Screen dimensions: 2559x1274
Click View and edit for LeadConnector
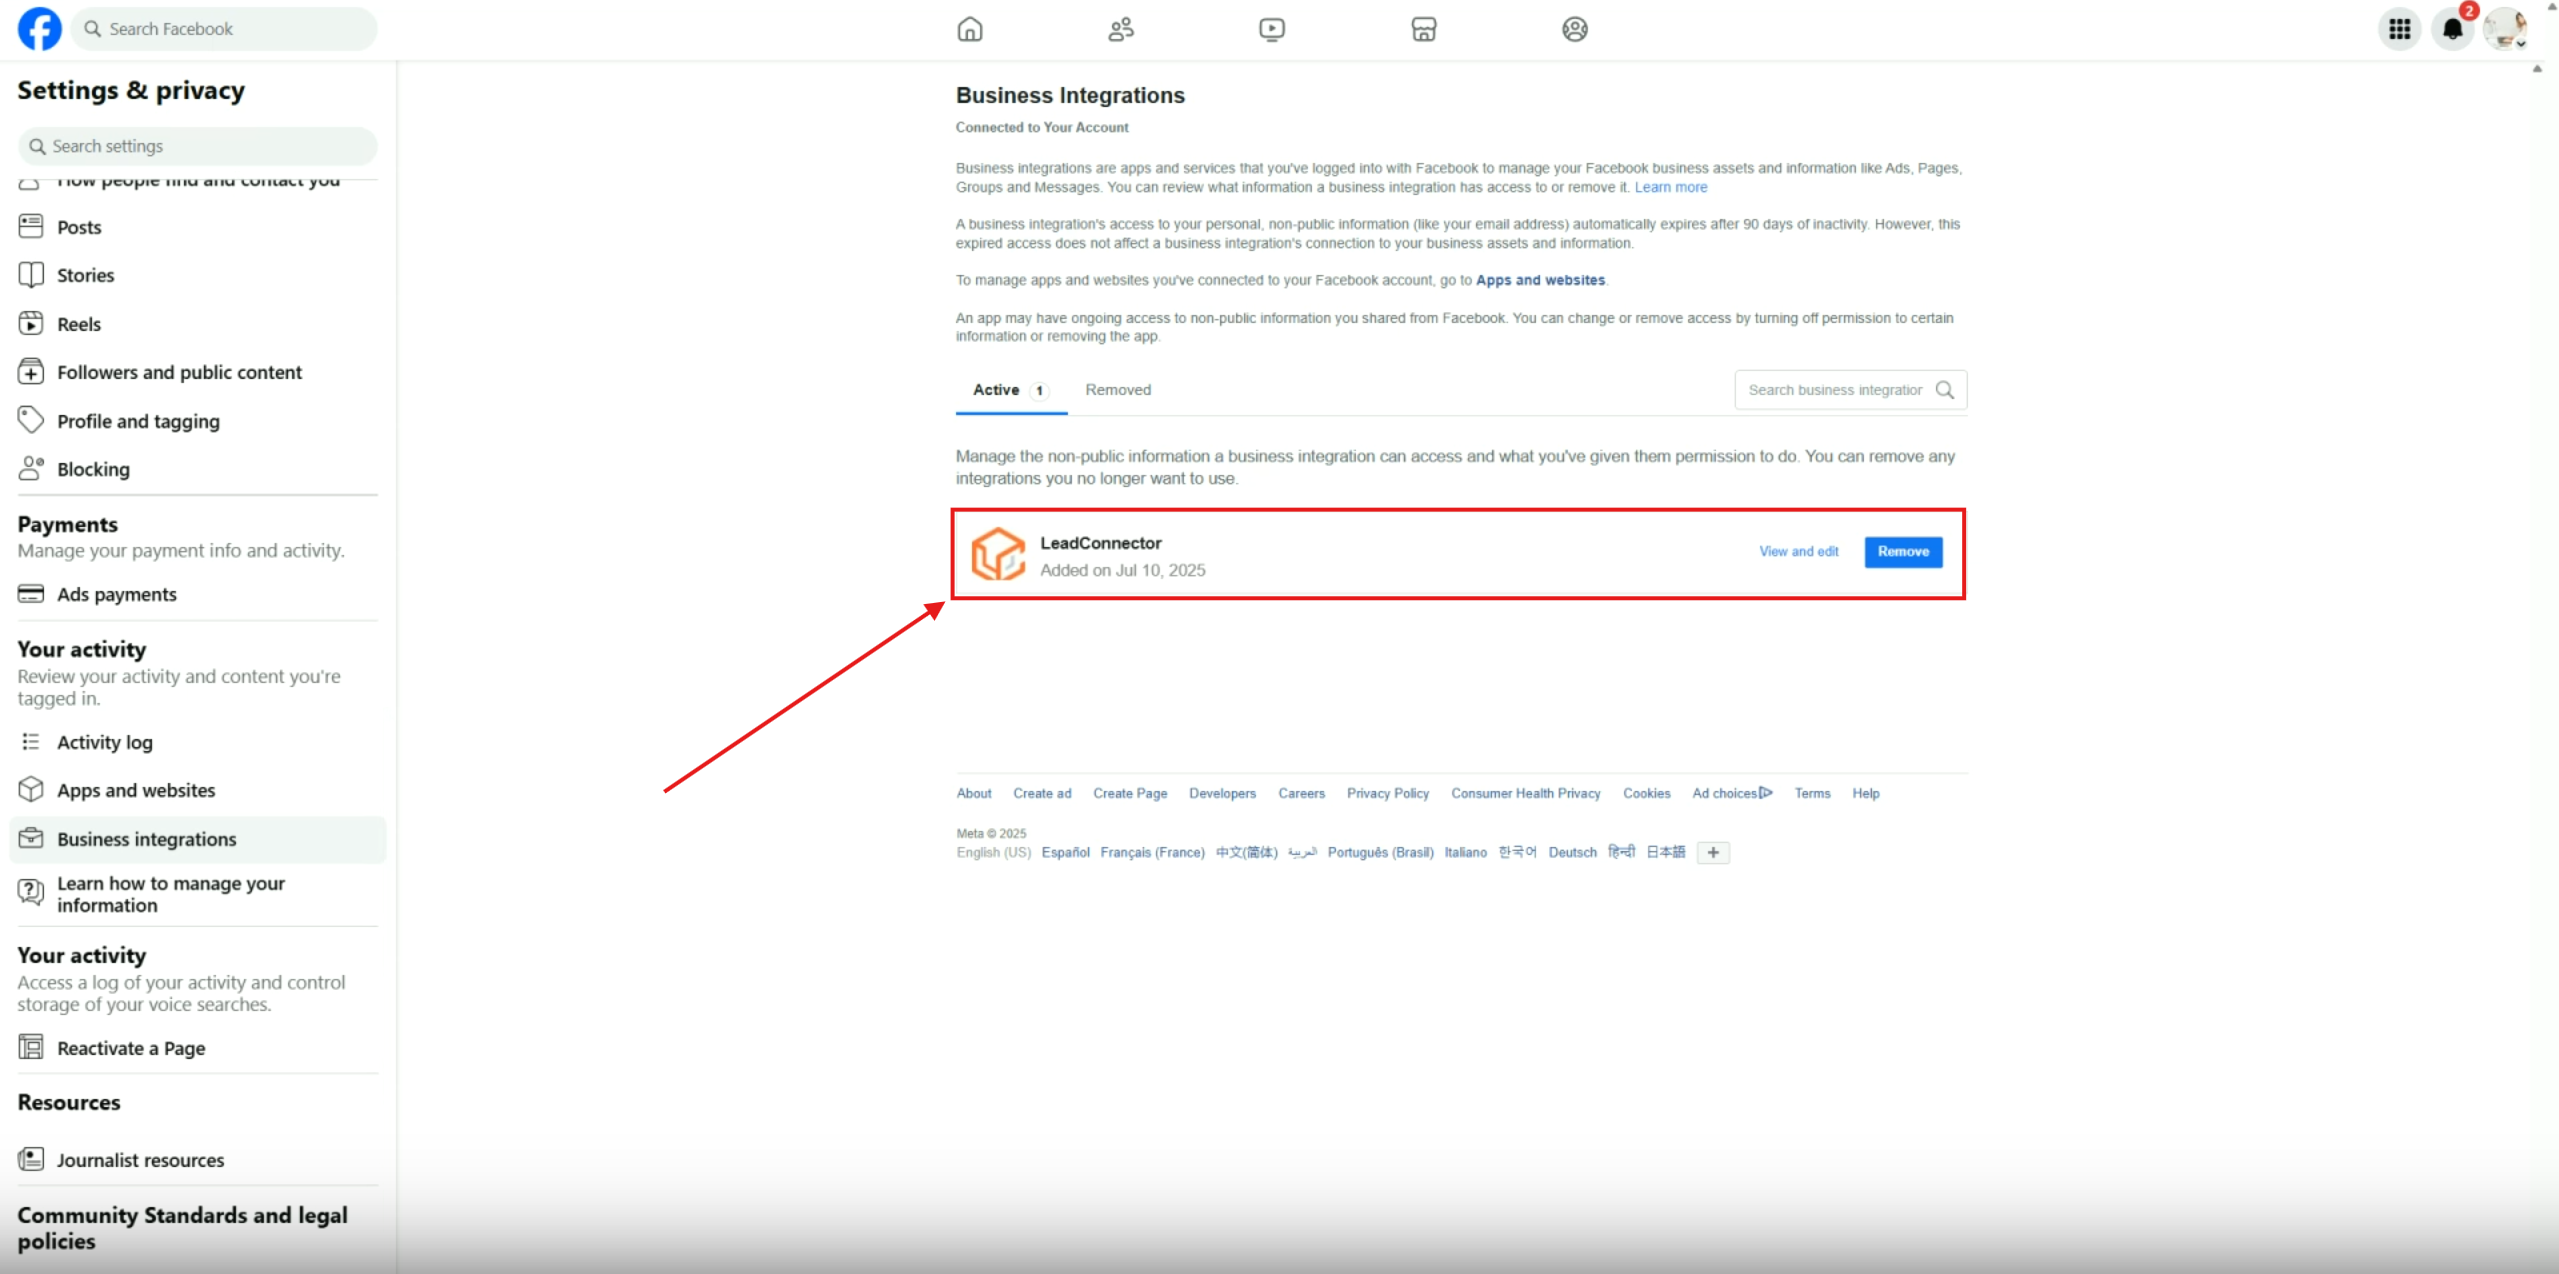tap(1798, 552)
